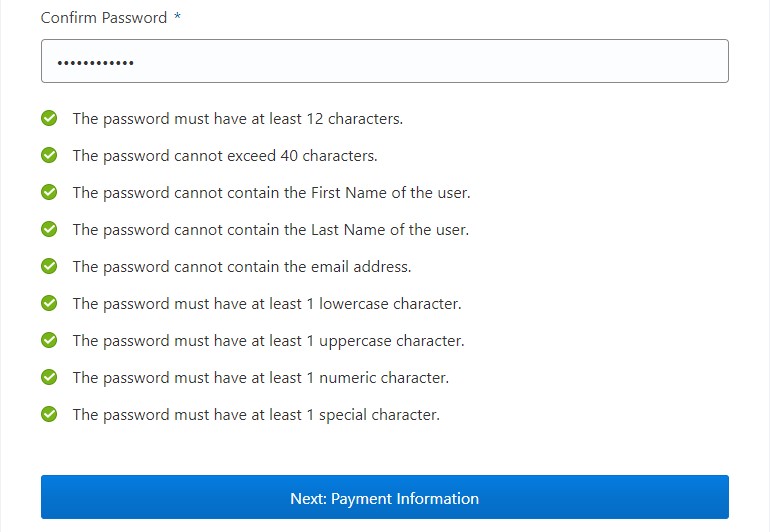Viewport: 770px width, 532px height.
Task: Click the green check beside First Name rule
Action: coord(49,193)
